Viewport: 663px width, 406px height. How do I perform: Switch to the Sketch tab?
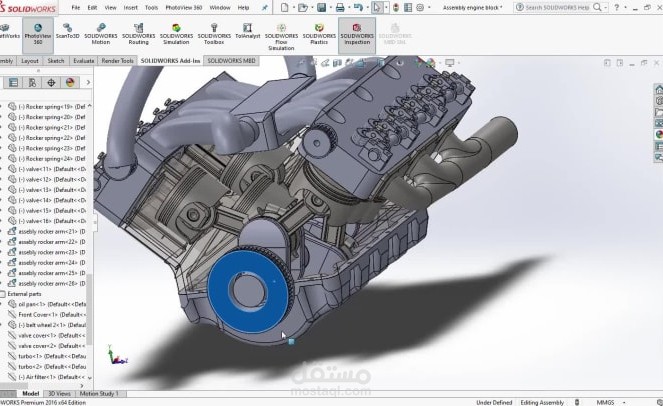point(56,61)
